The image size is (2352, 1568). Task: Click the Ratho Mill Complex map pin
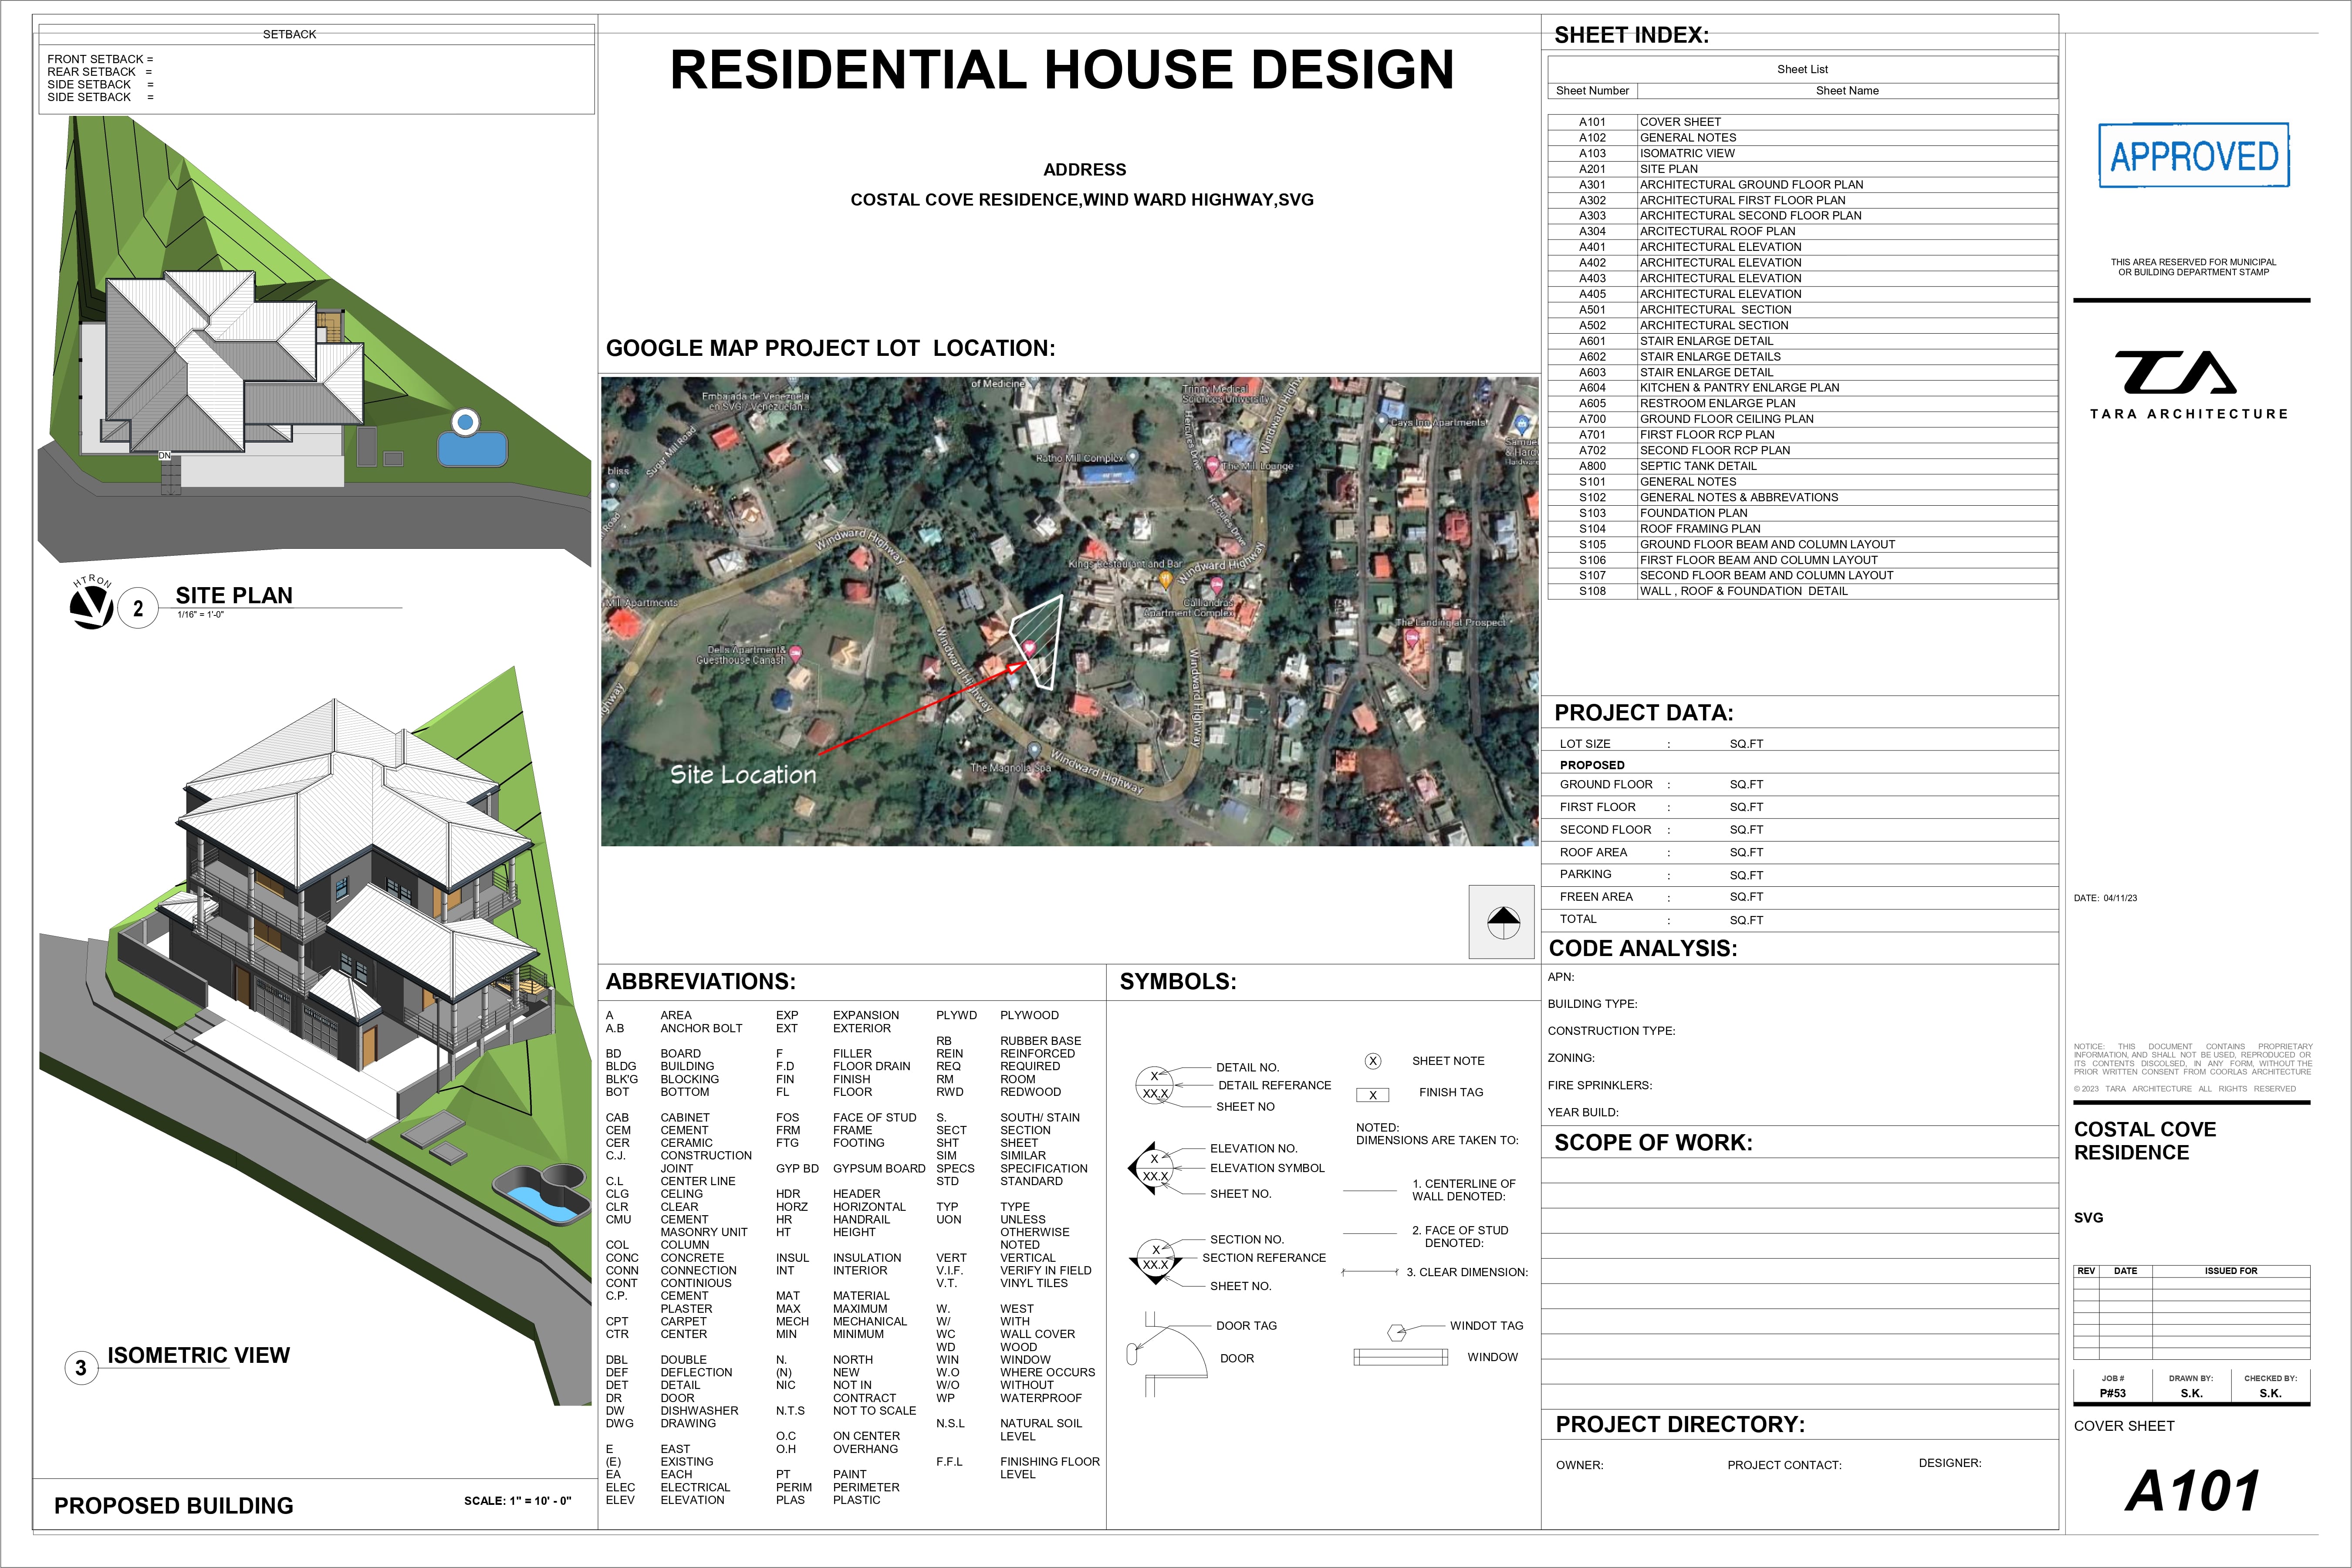click(1132, 457)
